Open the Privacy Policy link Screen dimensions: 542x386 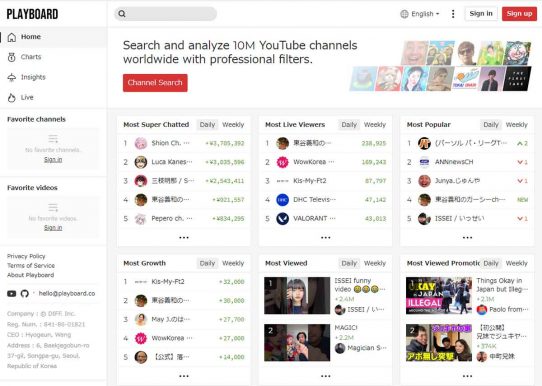point(26,256)
